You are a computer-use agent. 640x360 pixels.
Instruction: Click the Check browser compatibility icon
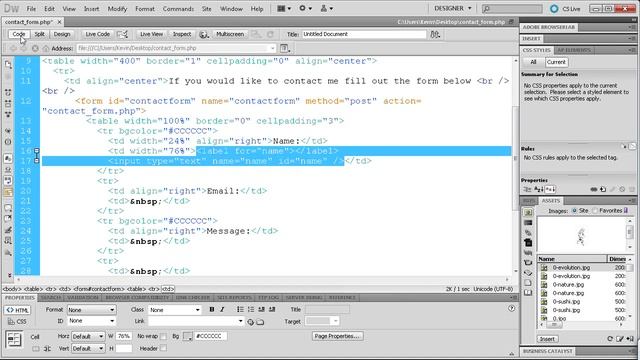tap(123, 34)
